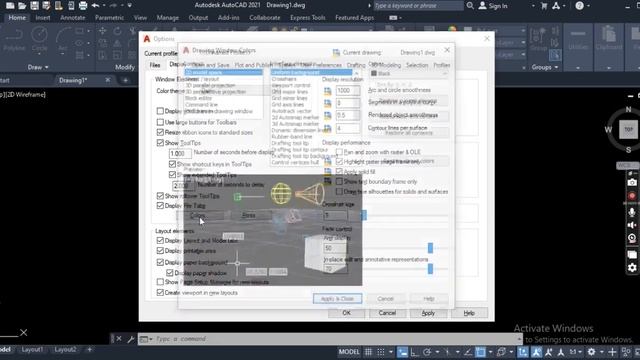Click the Apply & Close button

coord(337,299)
